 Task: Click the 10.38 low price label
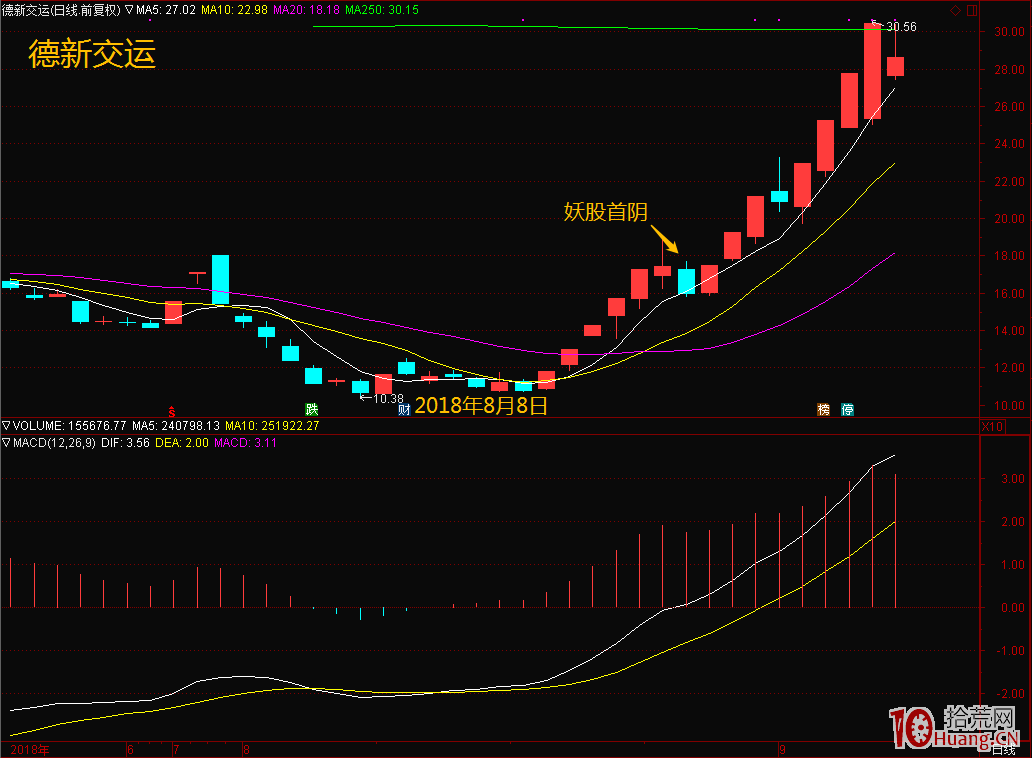[x=388, y=399]
